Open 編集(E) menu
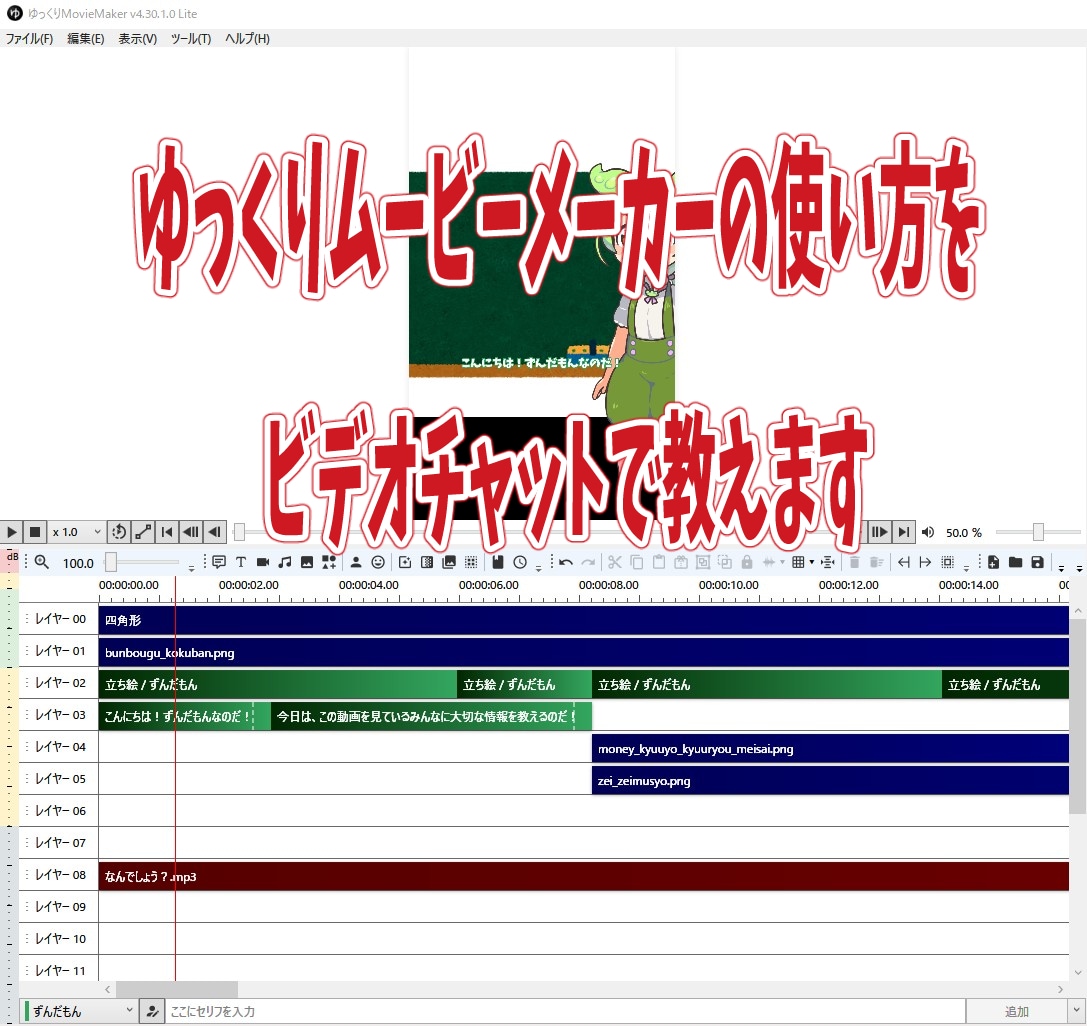Screen dimensions: 1087x1026 [85, 39]
